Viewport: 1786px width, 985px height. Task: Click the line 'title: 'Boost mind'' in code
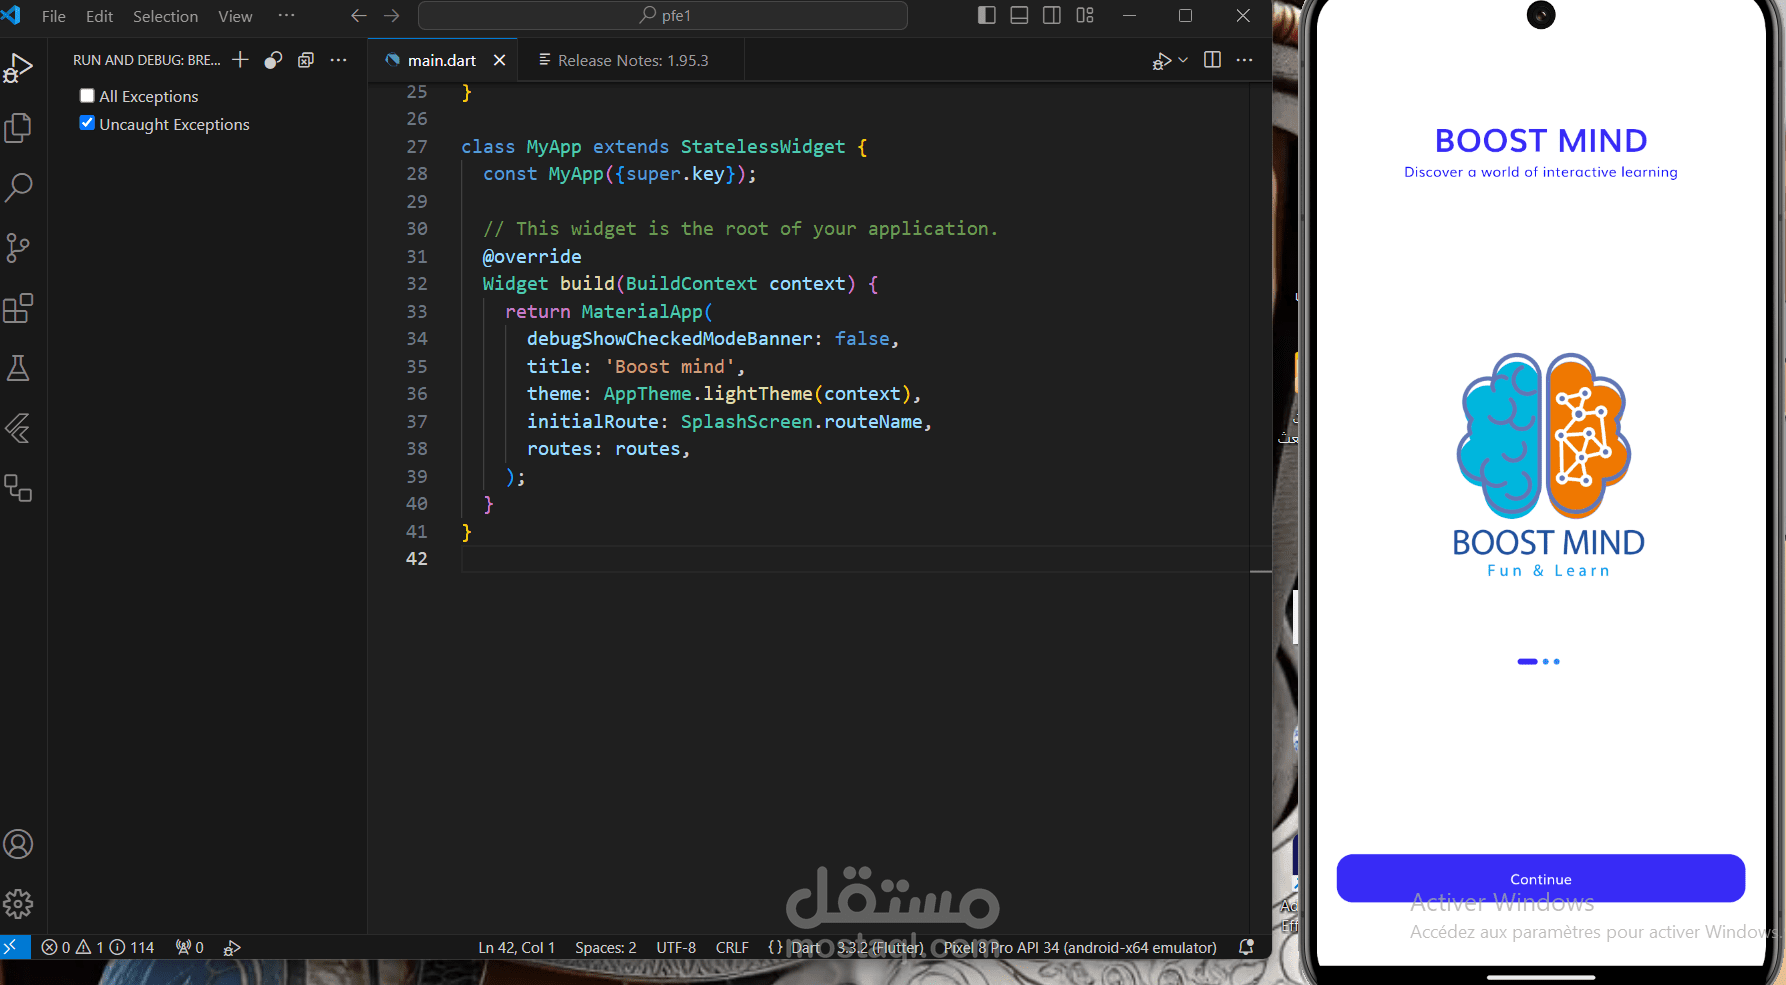(x=635, y=367)
